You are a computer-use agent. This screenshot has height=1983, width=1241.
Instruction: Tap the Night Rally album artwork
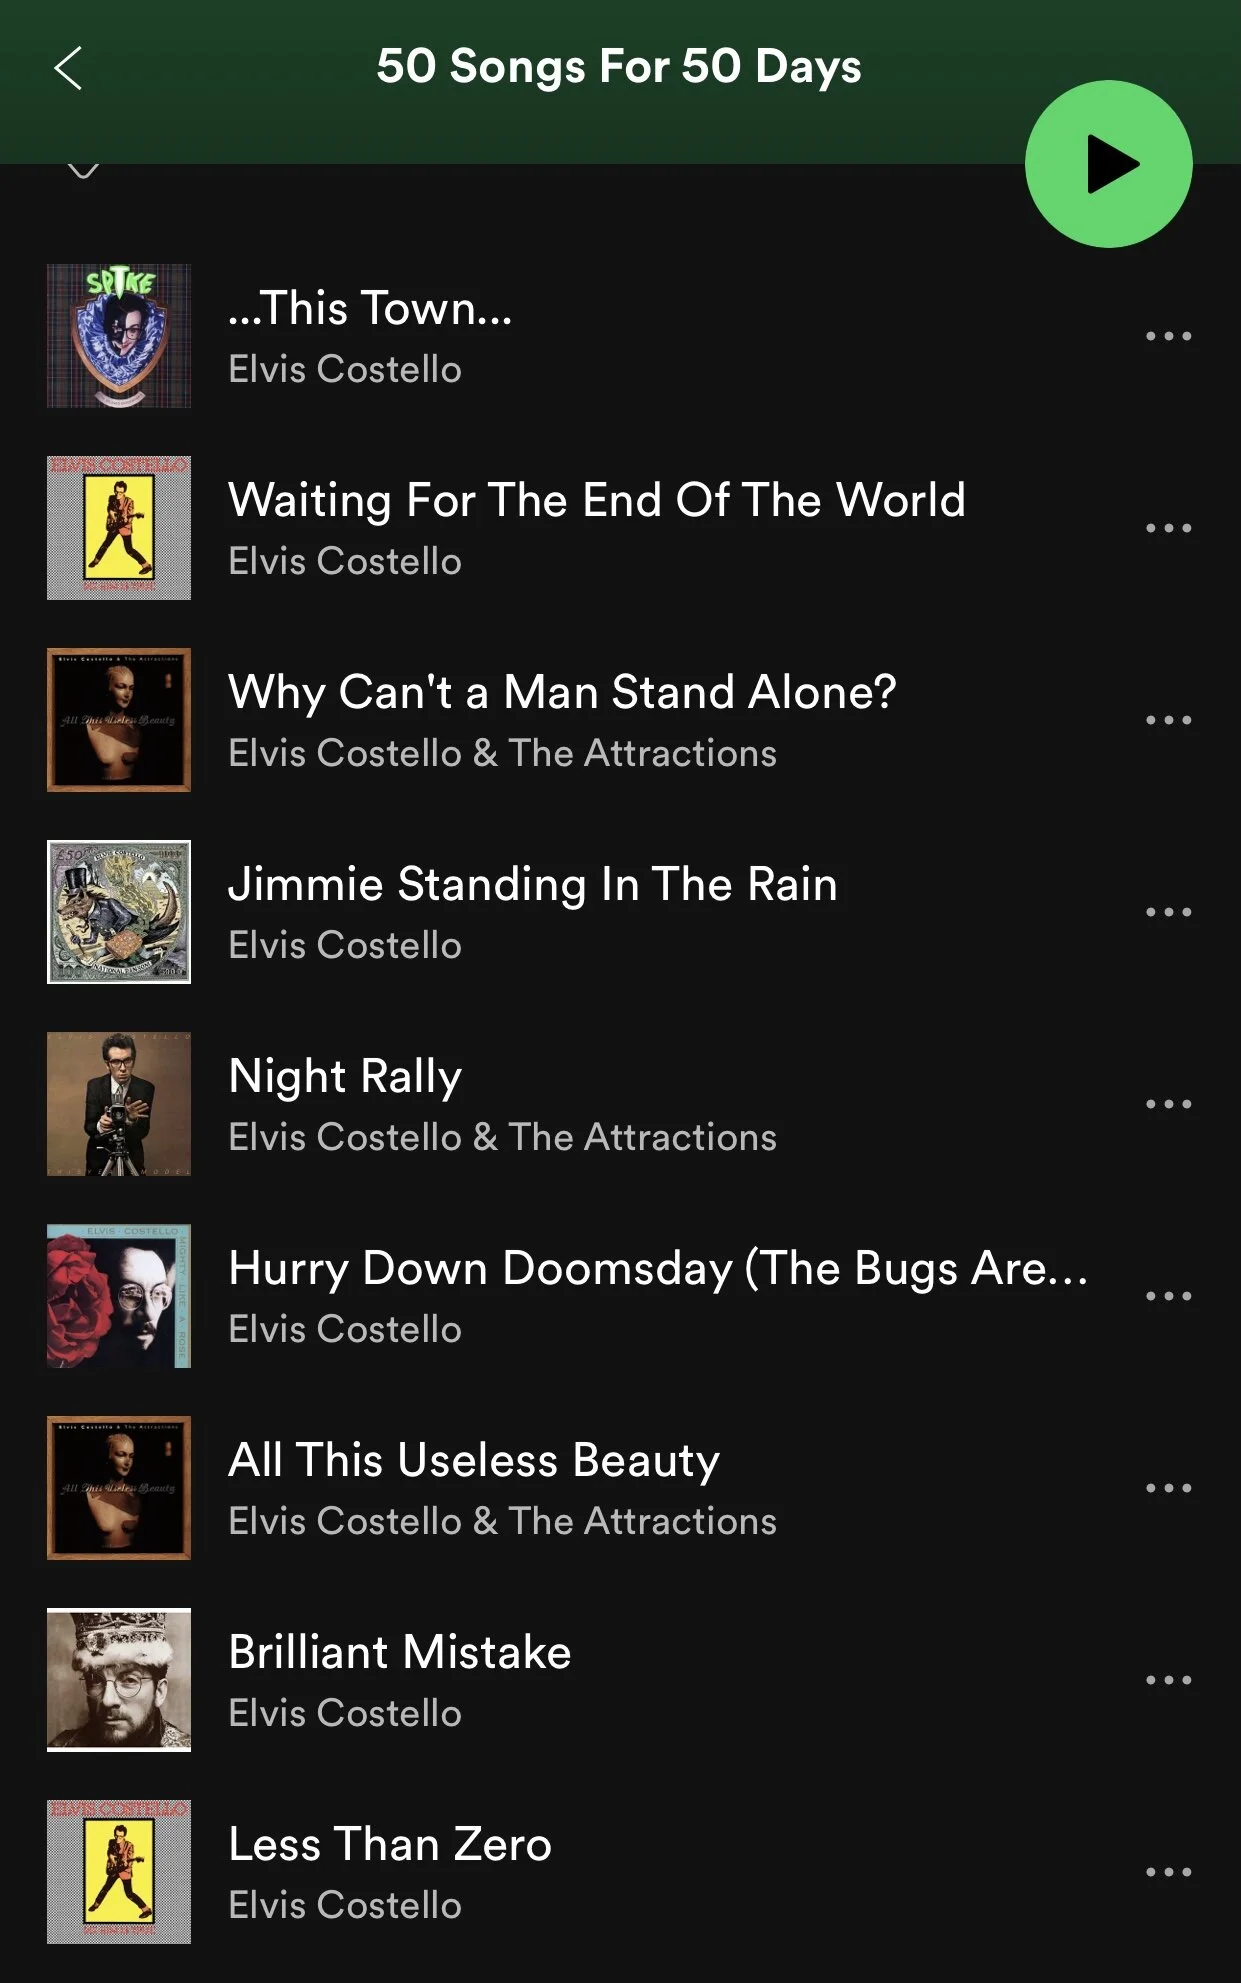coord(119,1104)
